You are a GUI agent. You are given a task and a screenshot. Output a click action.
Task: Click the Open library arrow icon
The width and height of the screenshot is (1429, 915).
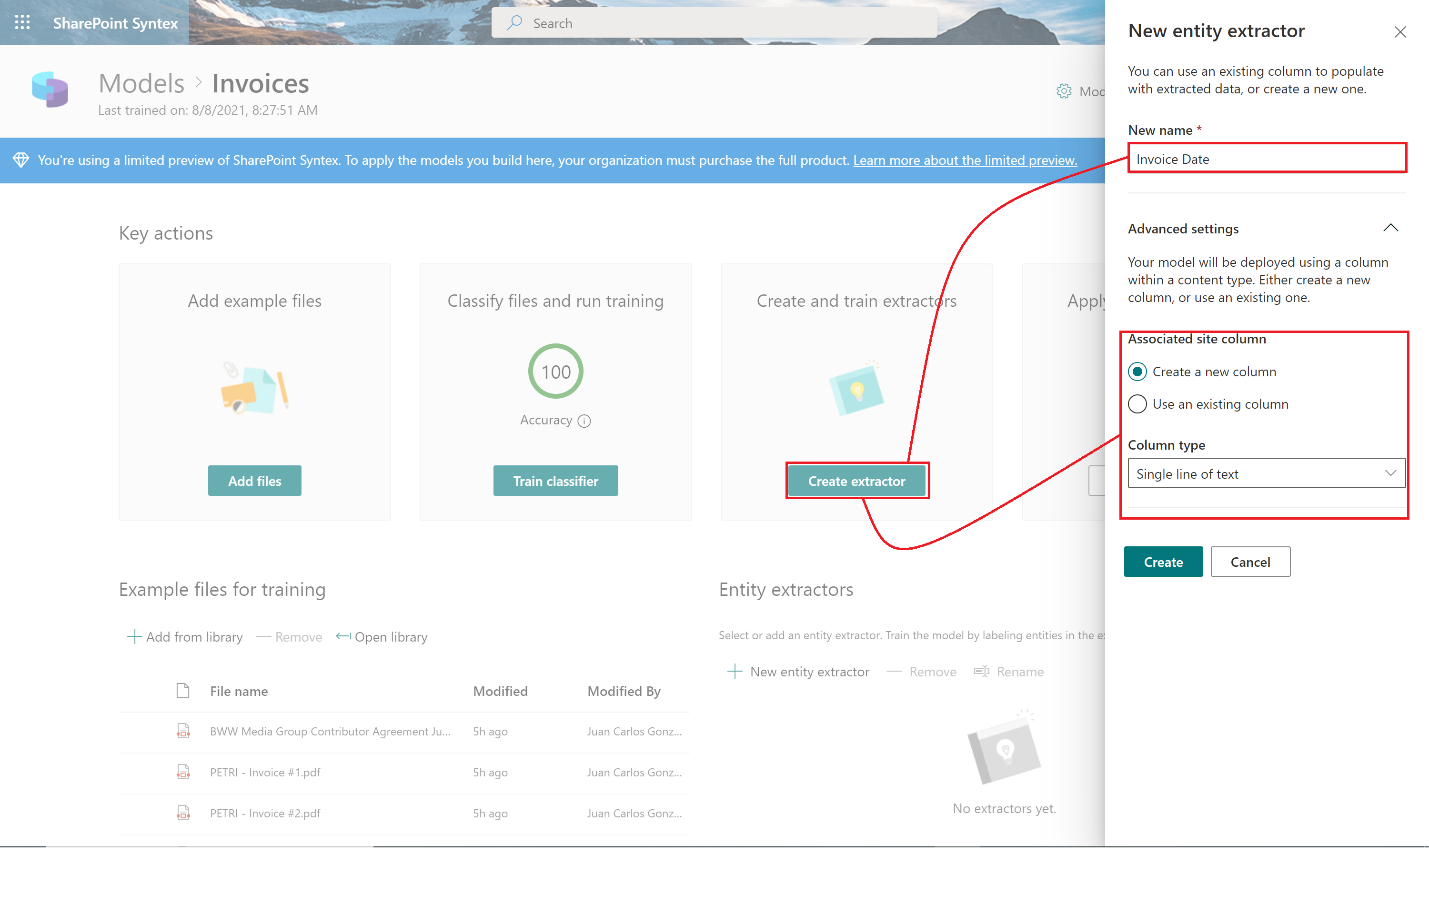[343, 637]
